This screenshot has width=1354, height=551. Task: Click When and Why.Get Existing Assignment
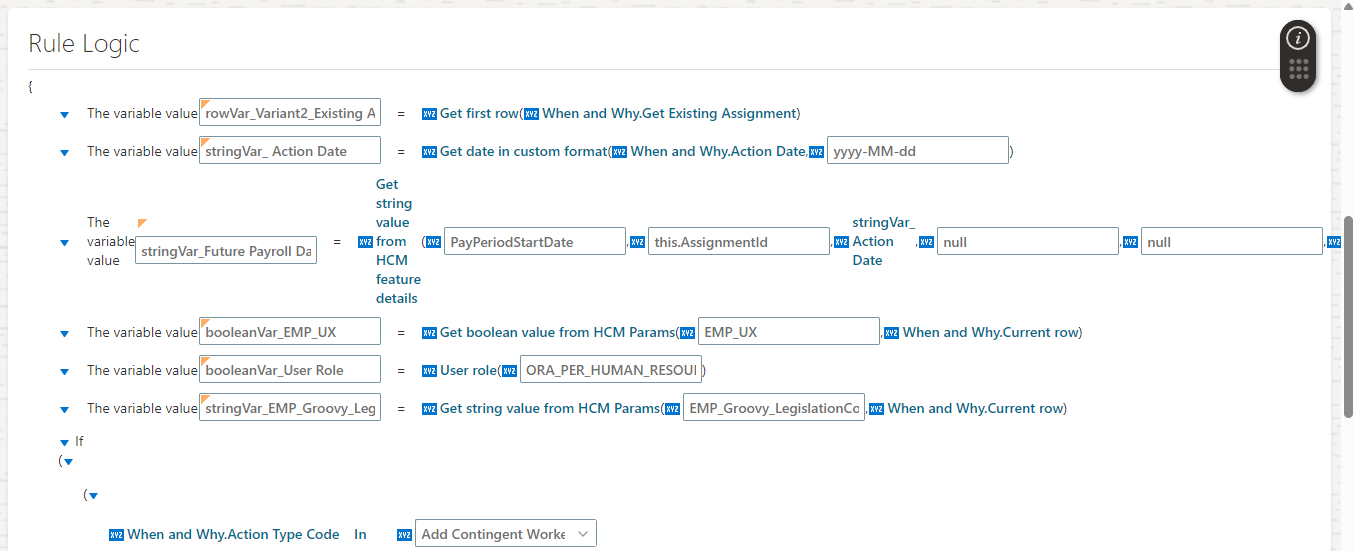tap(669, 113)
